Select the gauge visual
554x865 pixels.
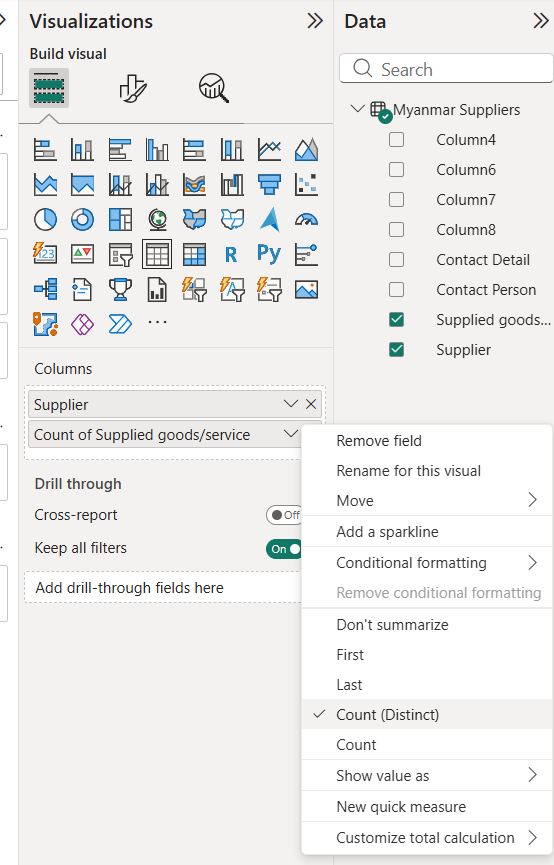306,220
